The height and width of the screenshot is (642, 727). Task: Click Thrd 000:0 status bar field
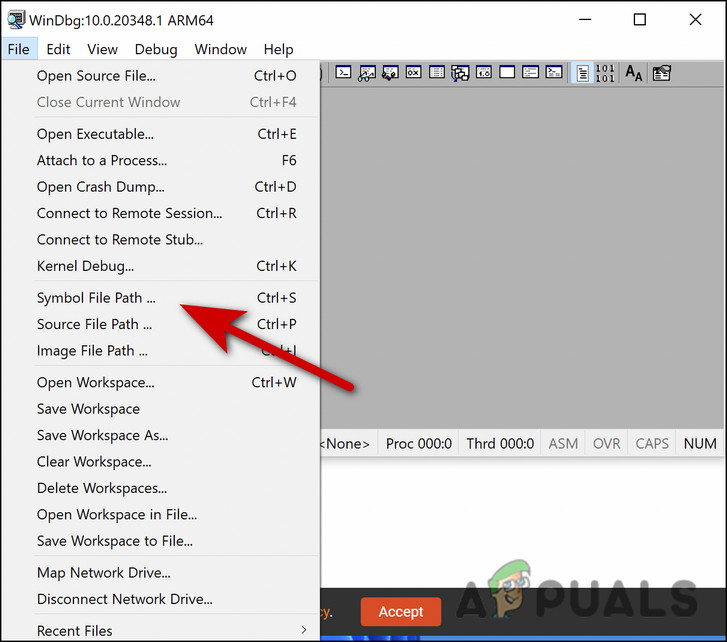coord(500,444)
